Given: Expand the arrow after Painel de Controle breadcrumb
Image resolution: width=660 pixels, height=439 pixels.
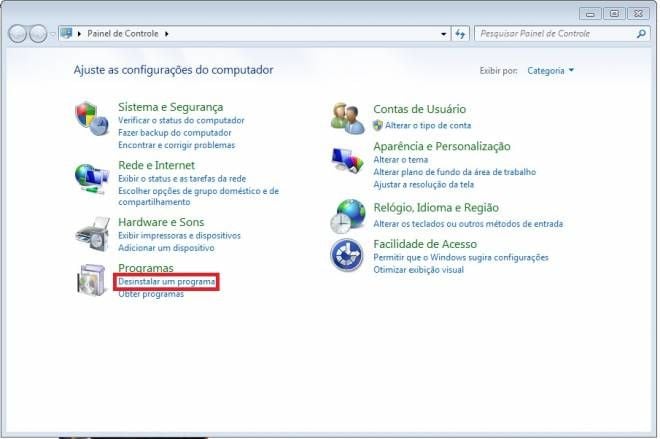Looking at the screenshot, I should pyautogui.click(x=167, y=34).
